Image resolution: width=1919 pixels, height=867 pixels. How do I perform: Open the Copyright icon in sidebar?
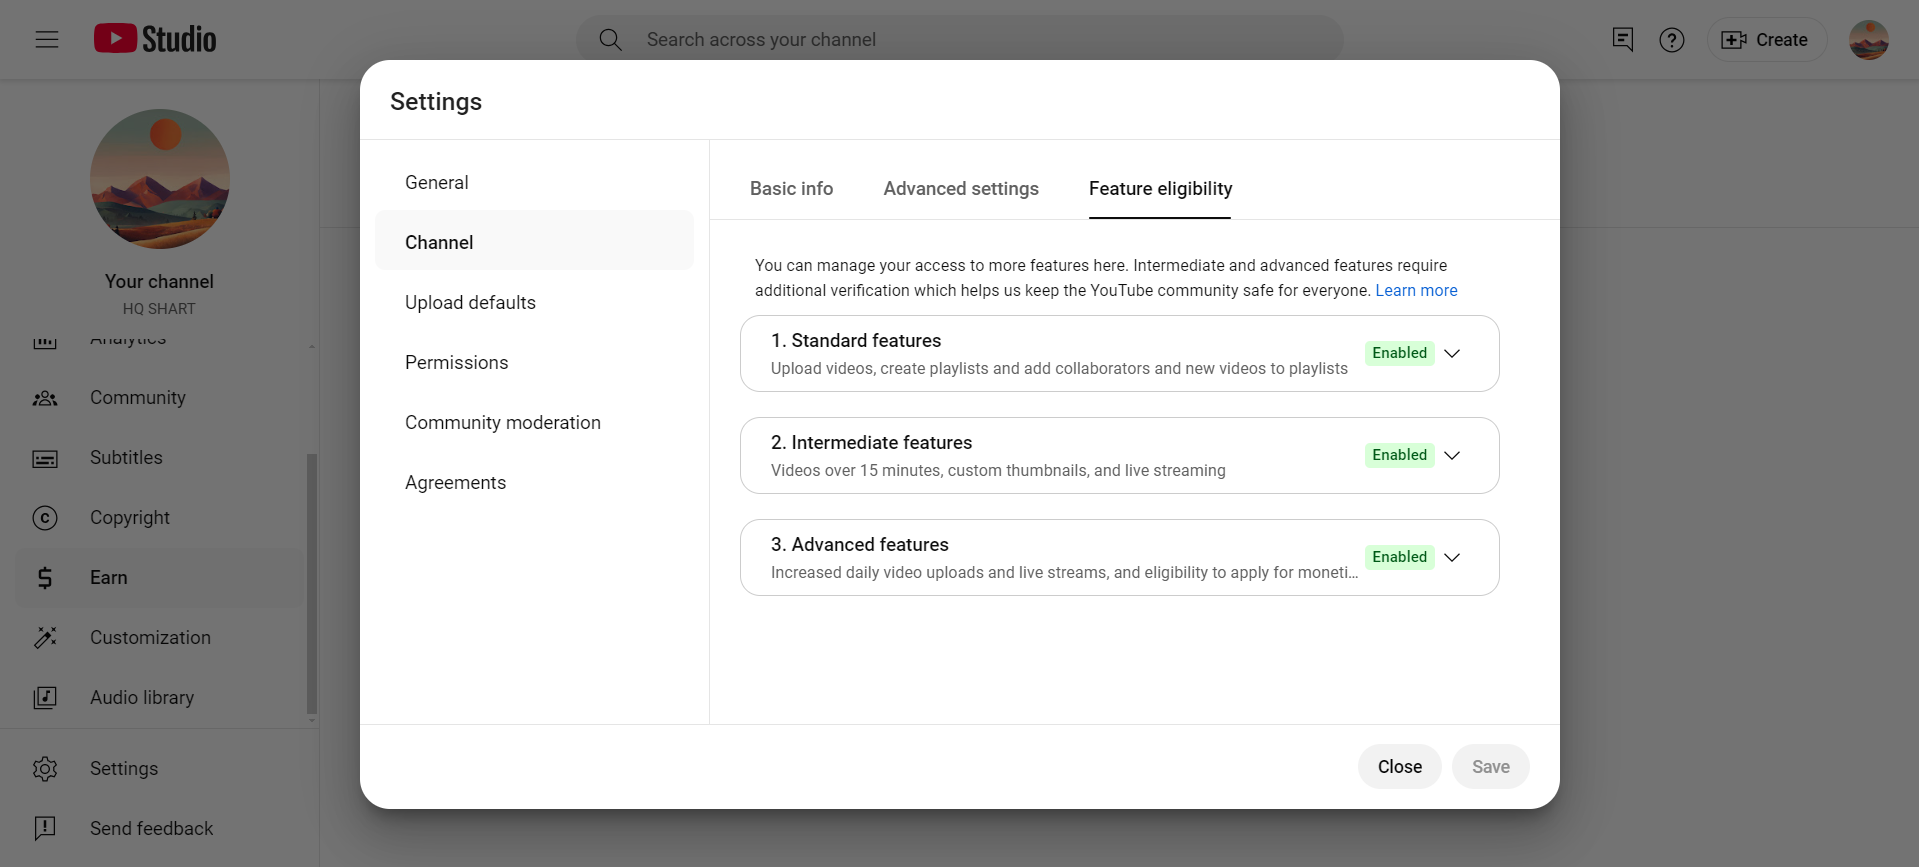click(x=45, y=518)
